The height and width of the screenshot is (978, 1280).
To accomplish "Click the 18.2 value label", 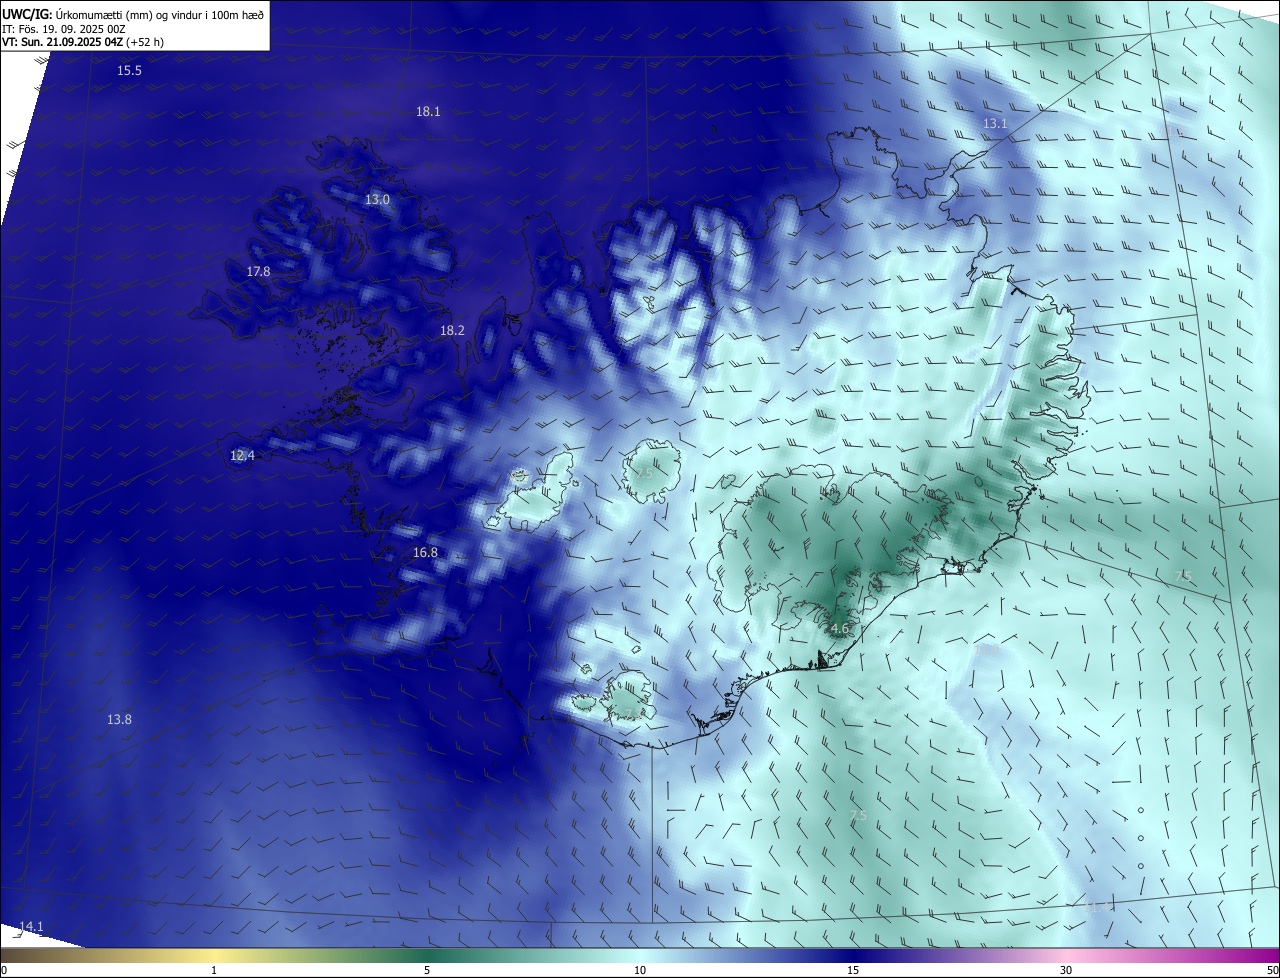I will (x=452, y=330).
